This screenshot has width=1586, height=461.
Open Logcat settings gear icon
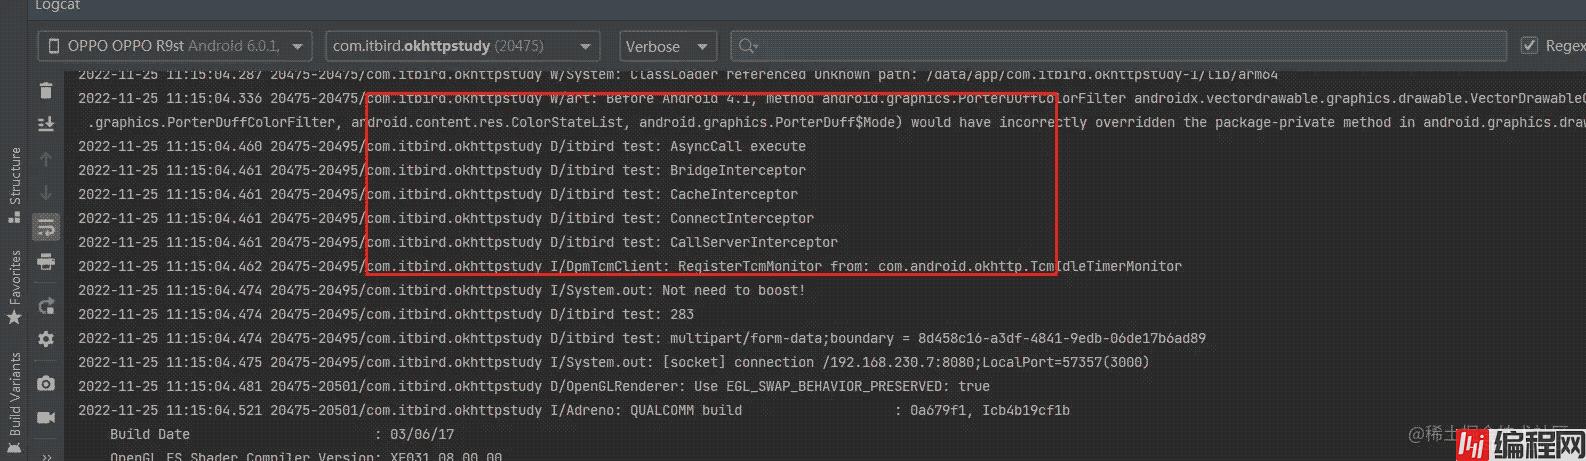(x=46, y=340)
